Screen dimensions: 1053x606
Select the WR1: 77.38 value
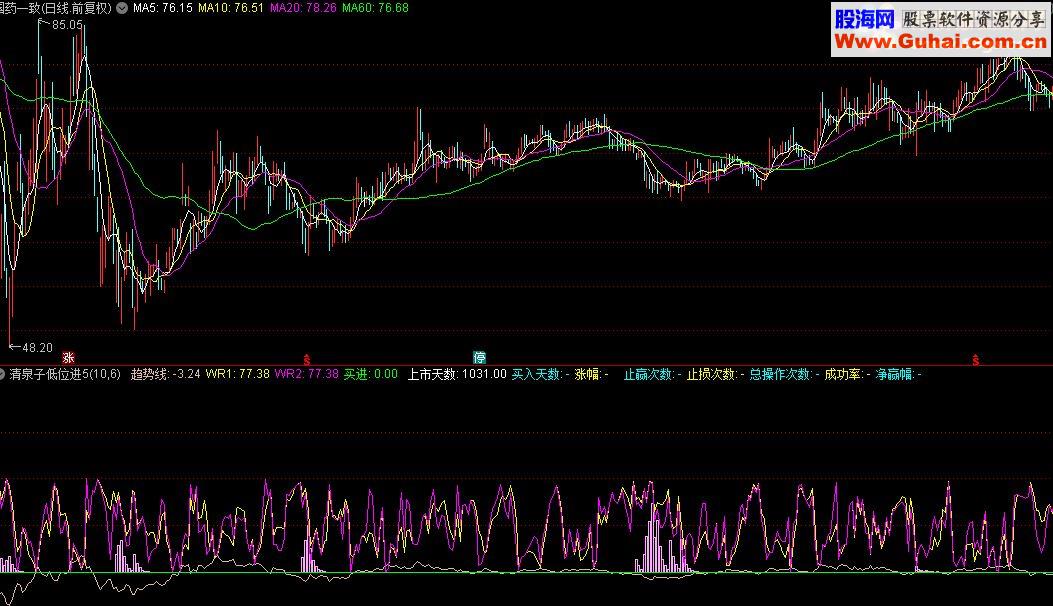coord(238,374)
